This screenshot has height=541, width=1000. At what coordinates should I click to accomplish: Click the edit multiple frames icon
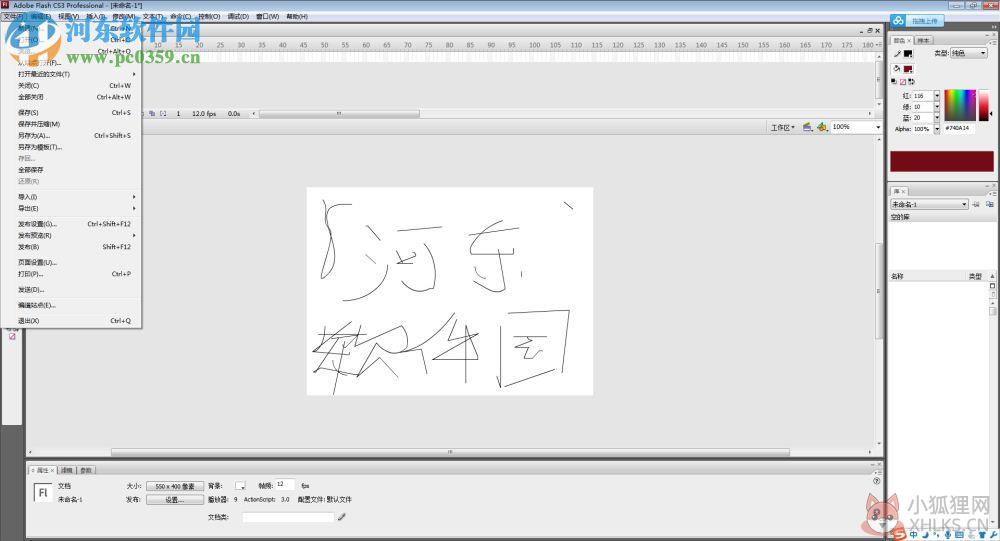152,114
